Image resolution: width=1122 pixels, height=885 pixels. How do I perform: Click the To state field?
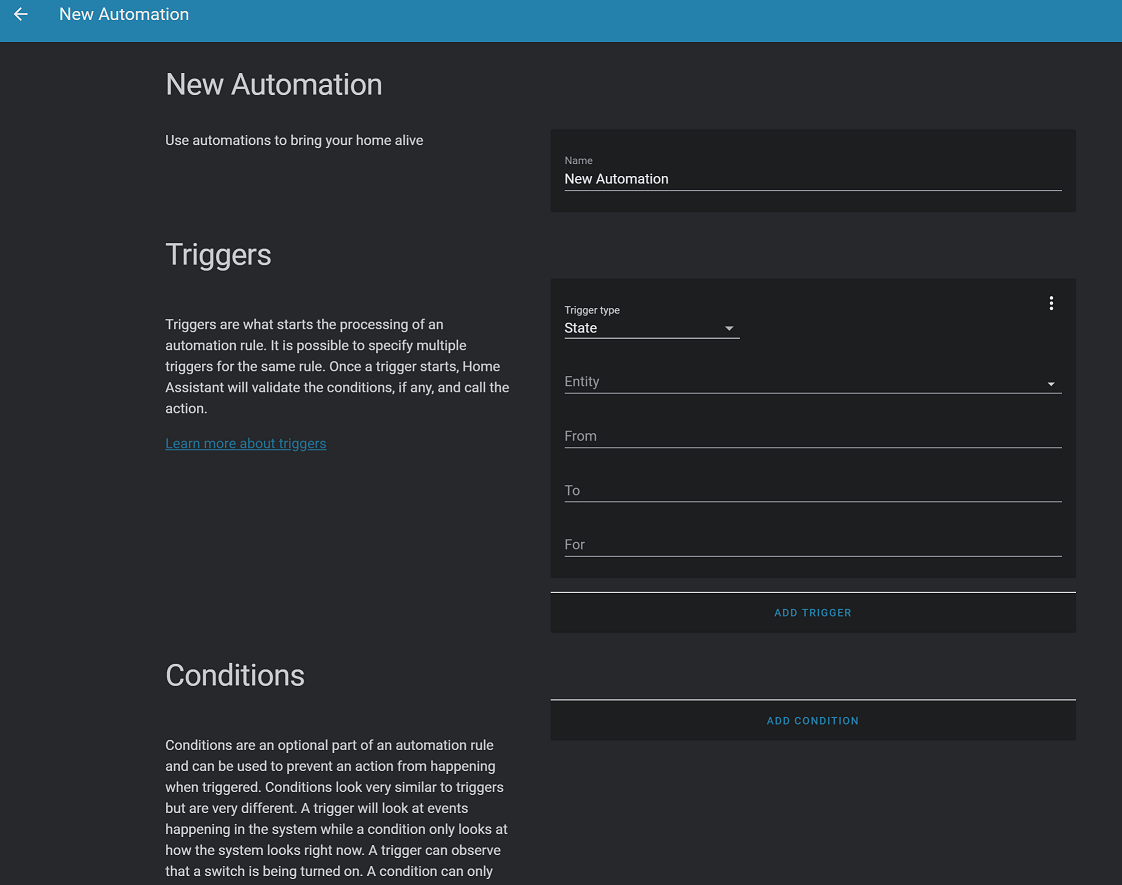[x=812, y=490]
